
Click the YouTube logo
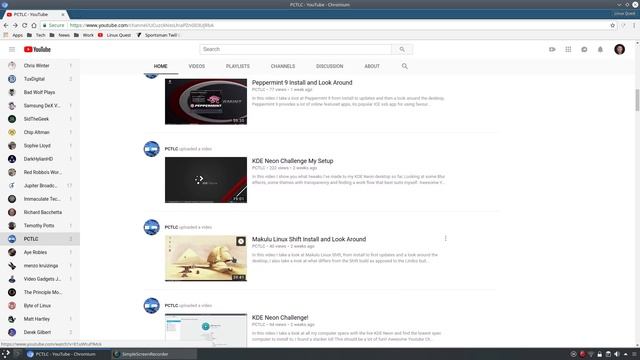pyautogui.click(x=37, y=49)
